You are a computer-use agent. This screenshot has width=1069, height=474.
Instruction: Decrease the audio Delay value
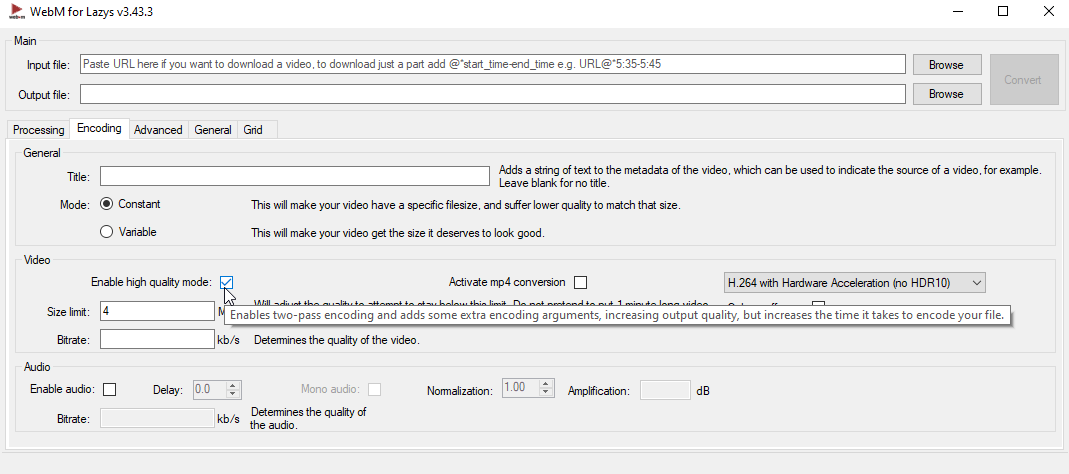click(x=233, y=394)
